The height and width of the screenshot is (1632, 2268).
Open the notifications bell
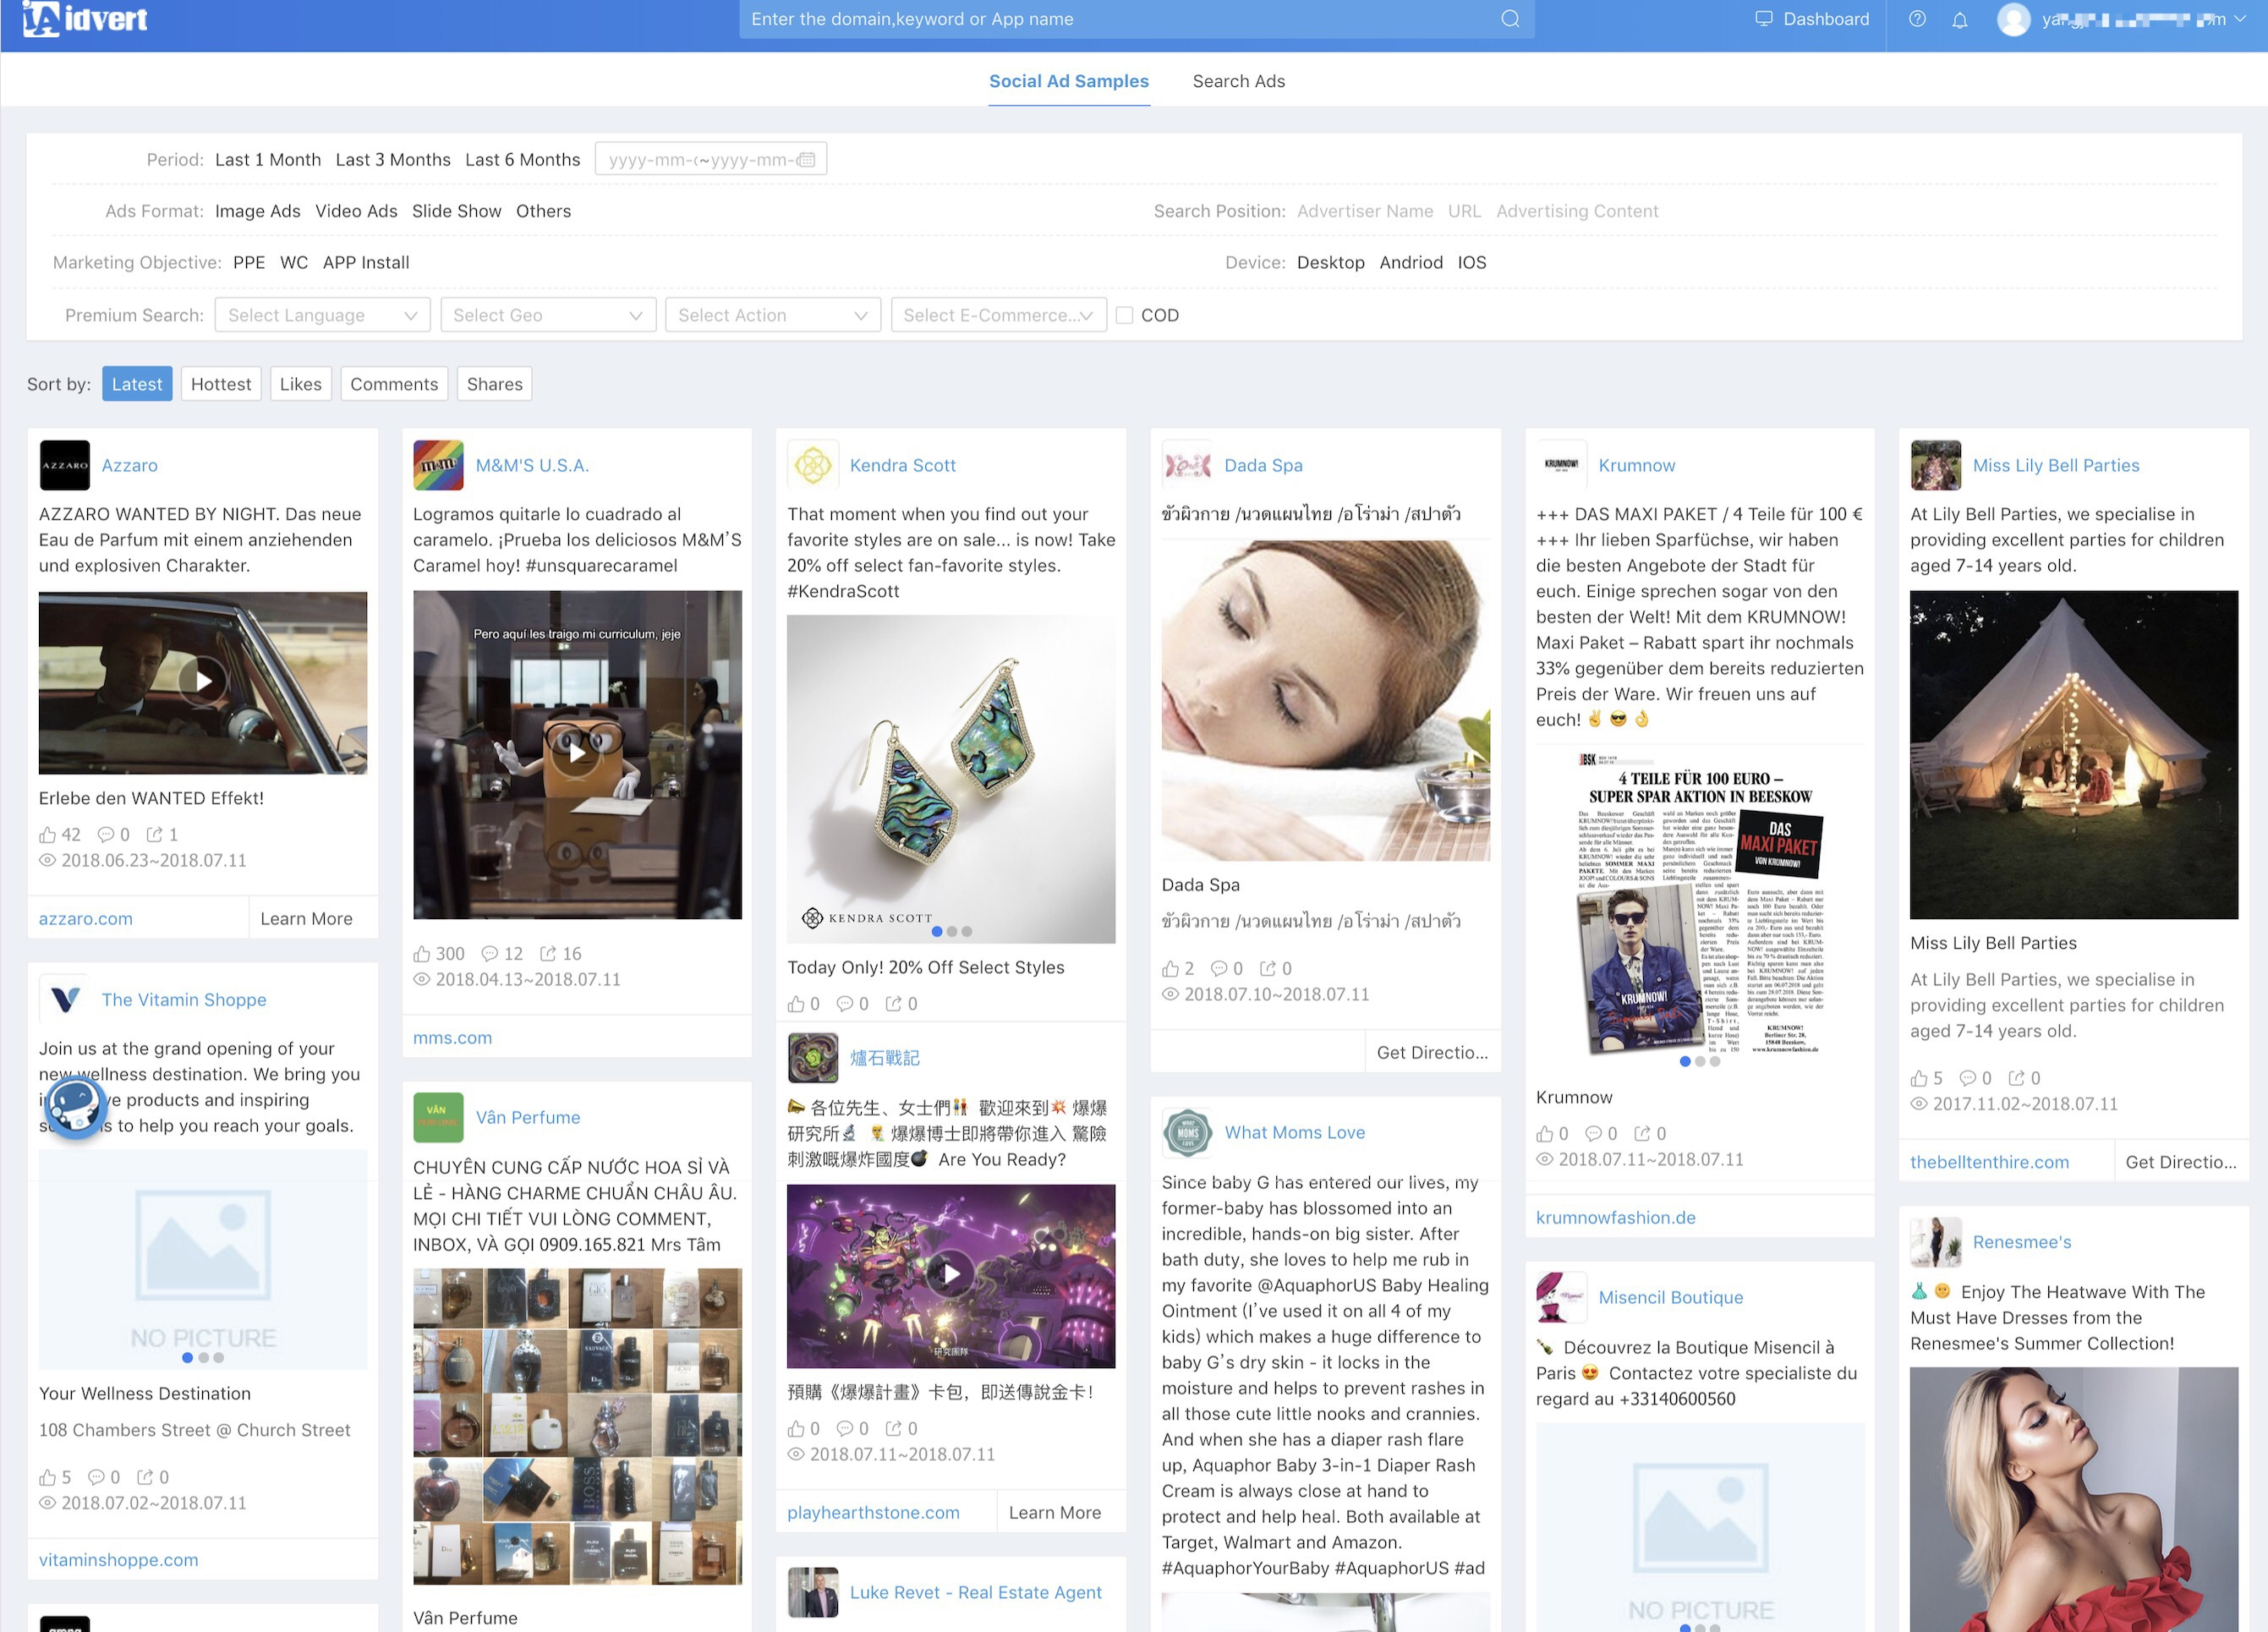1960,19
